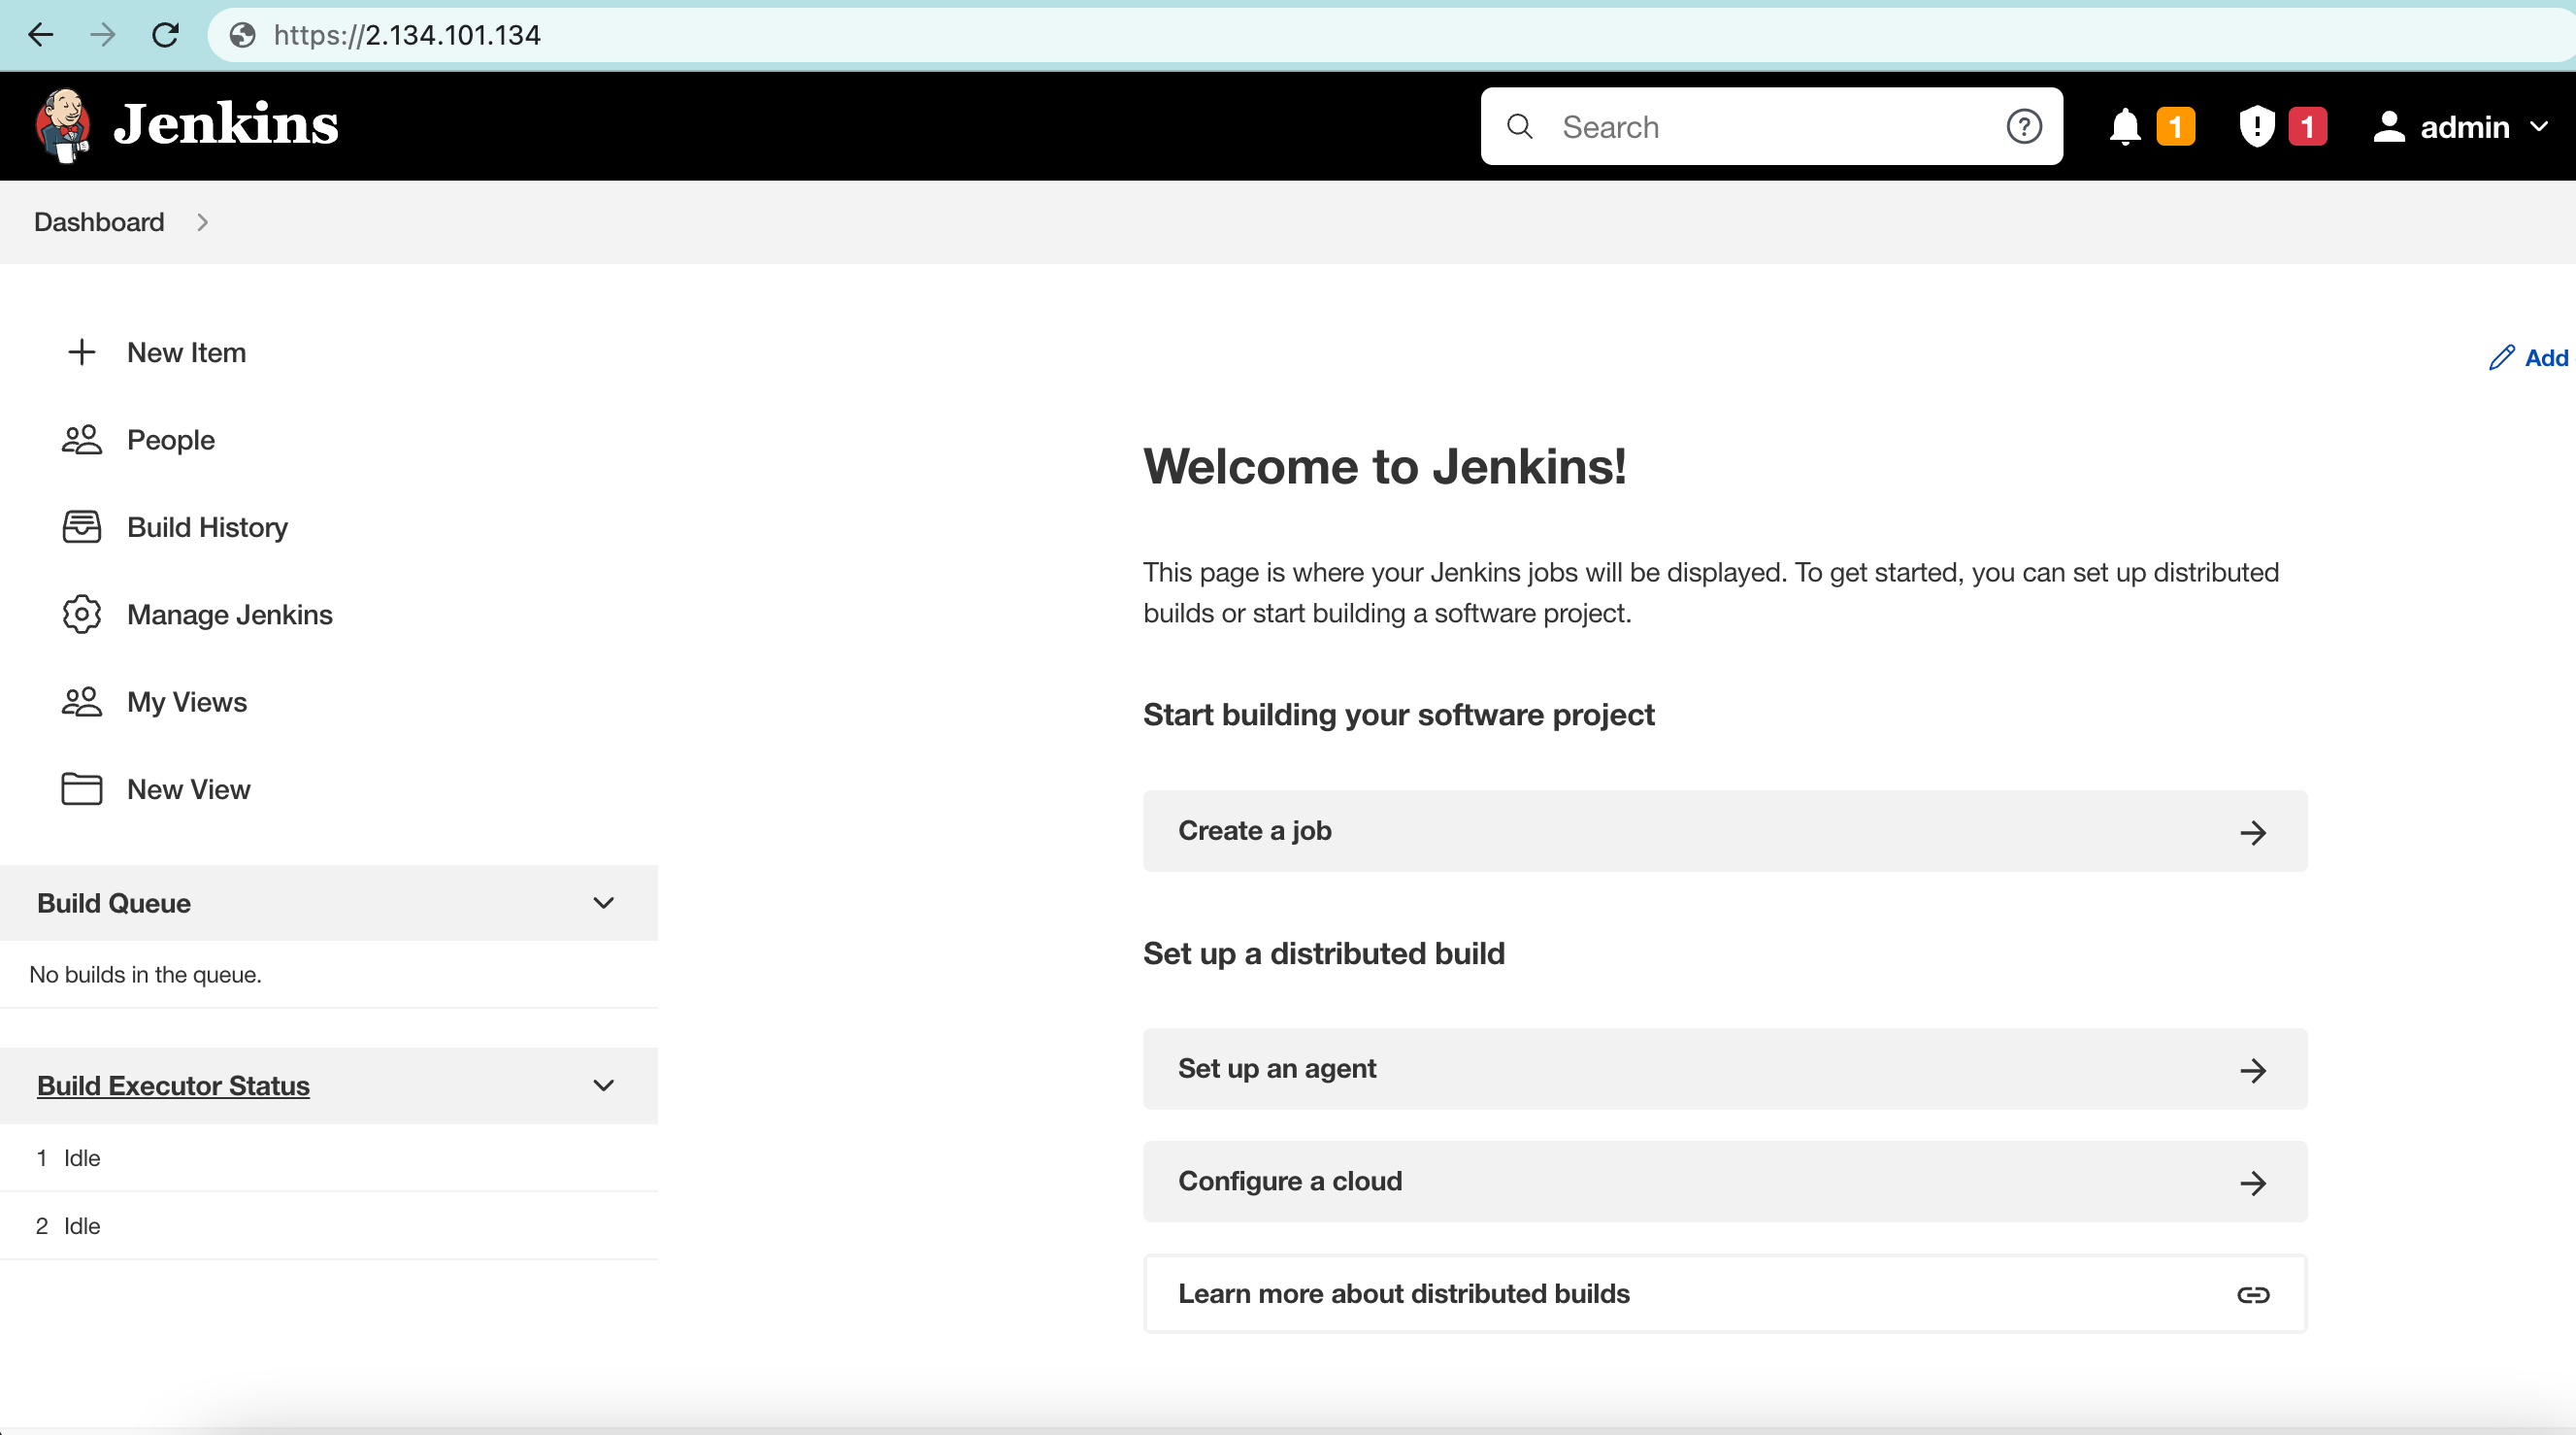Open notifications via the bell icon
The height and width of the screenshot is (1435, 2576).
click(2124, 126)
